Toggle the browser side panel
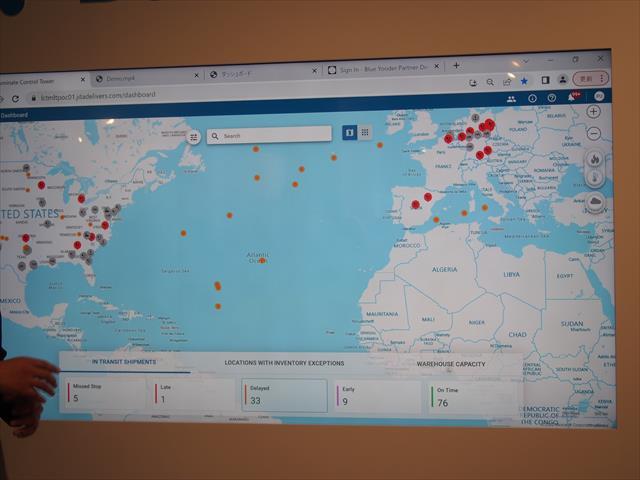Image resolution: width=640 pixels, height=480 pixels. (545, 80)
